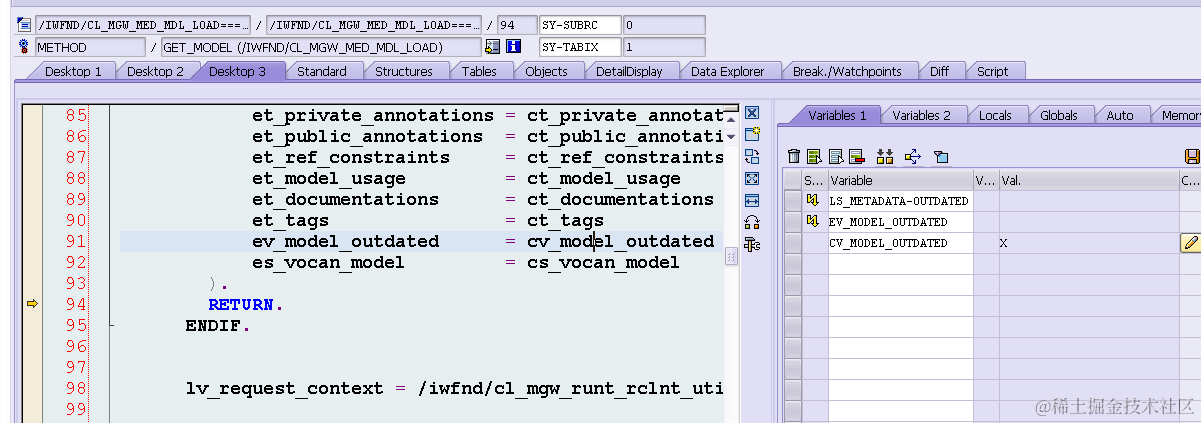This screenshot has height=423, width=1201.
Task: Click the remove row icon with red minus
Action: (856, 156)
